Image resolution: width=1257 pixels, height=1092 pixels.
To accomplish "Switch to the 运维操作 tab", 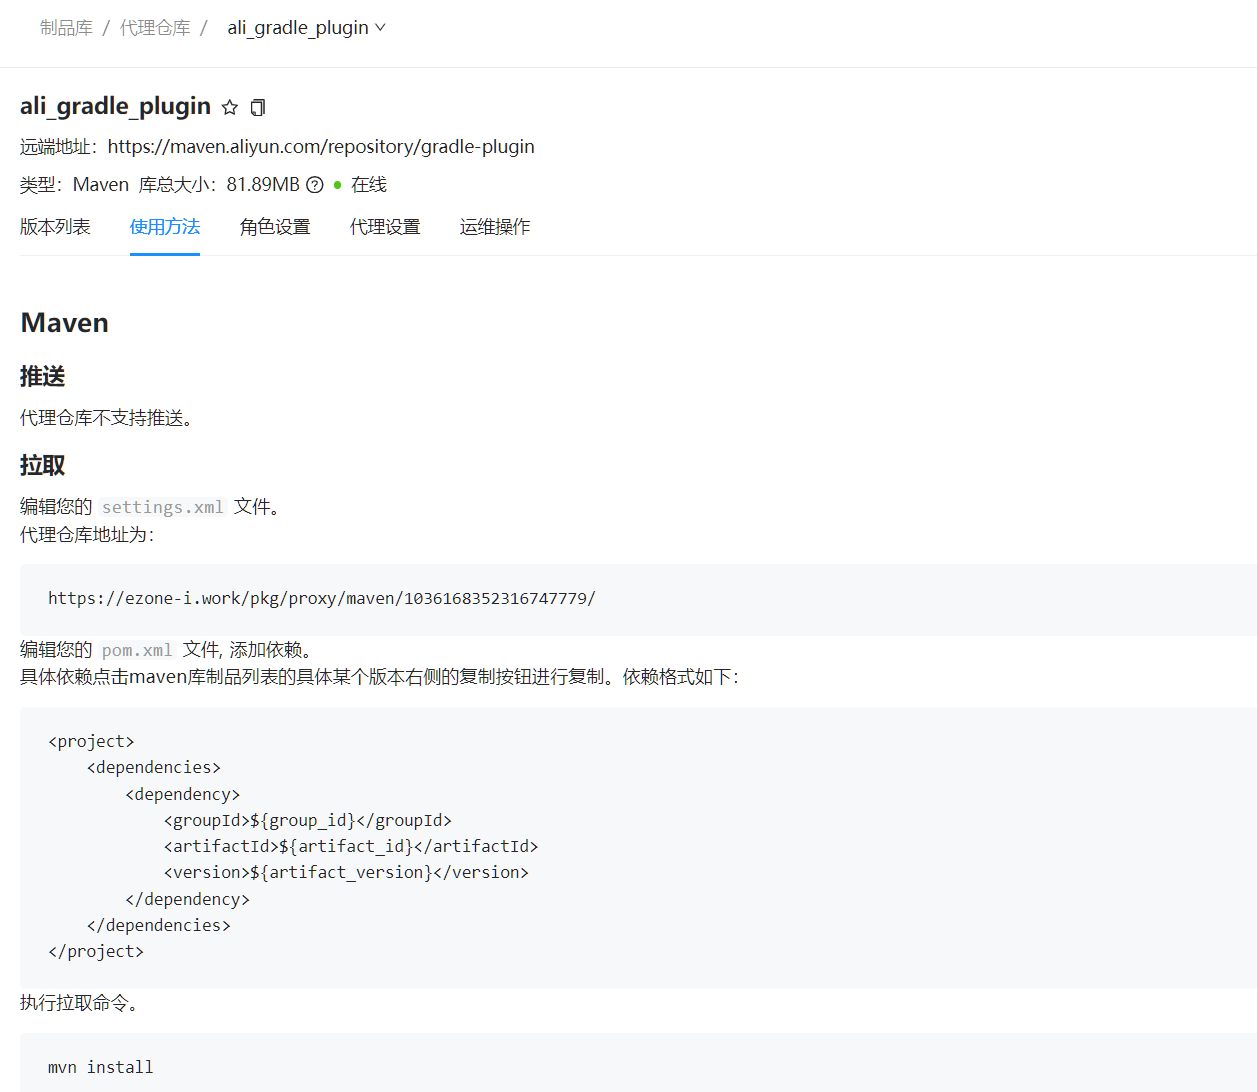I will click(495, 227).
